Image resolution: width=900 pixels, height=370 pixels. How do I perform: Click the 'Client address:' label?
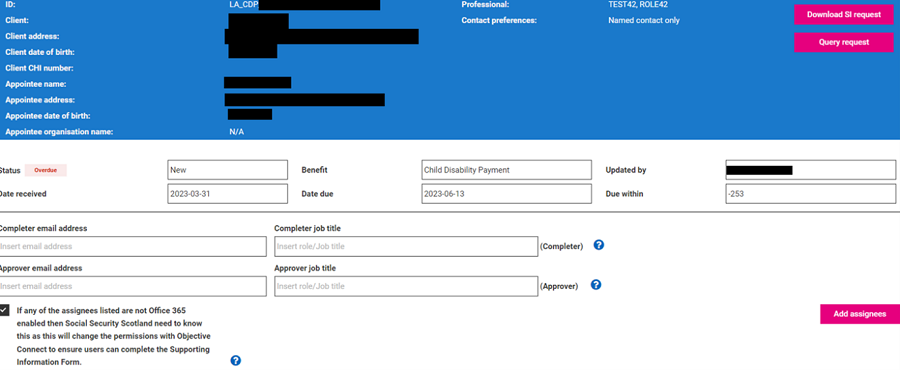(32, 36)
